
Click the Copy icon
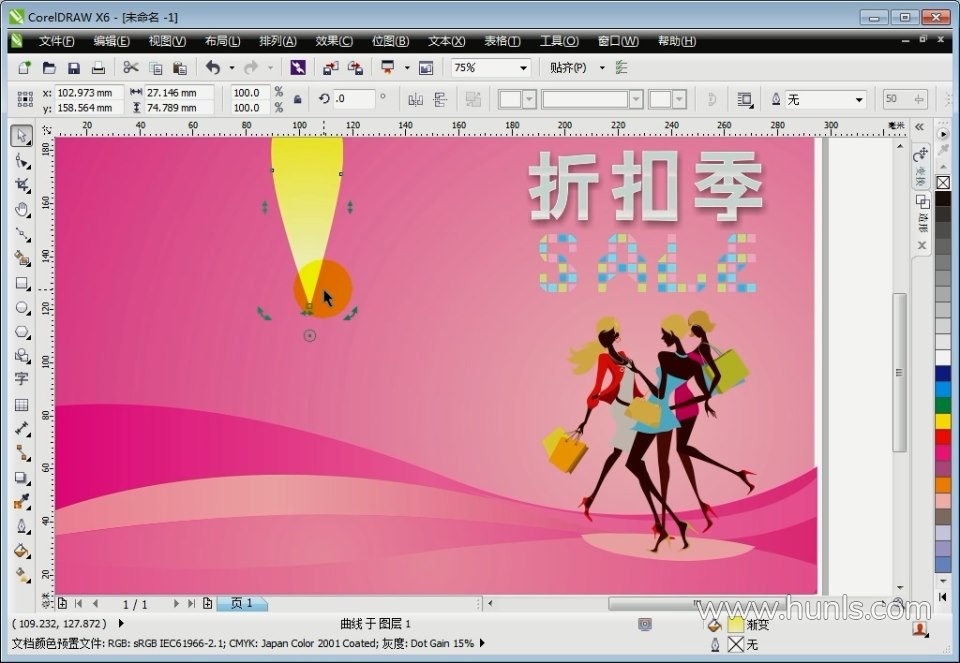(156, 68)
